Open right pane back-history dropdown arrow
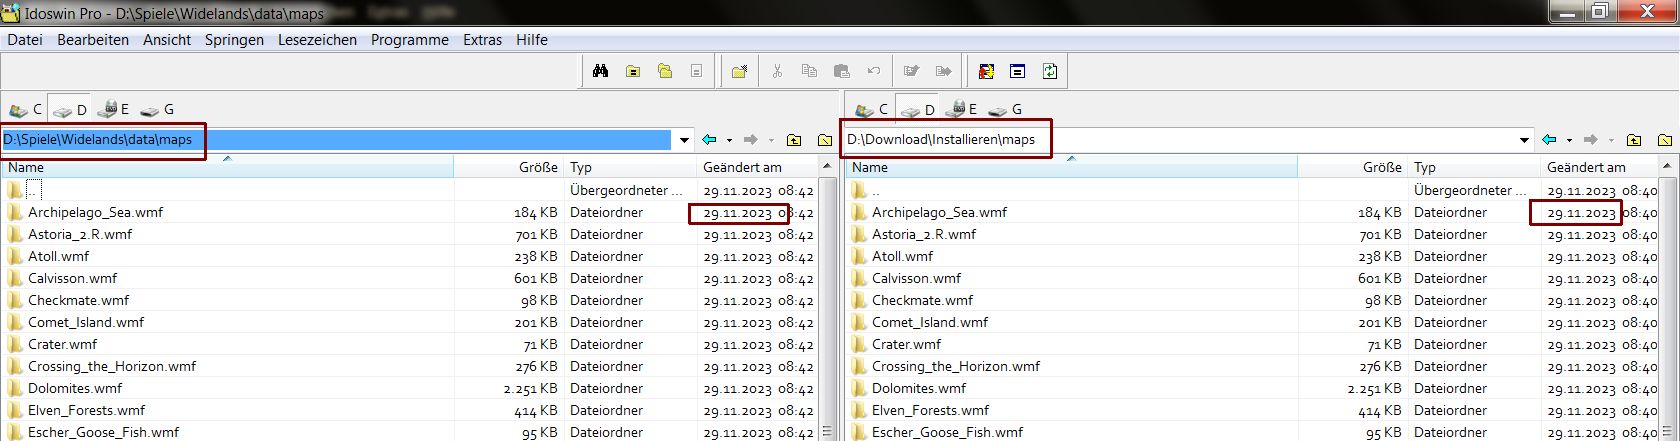The image size is (1680, 441). coord(1569,140)
